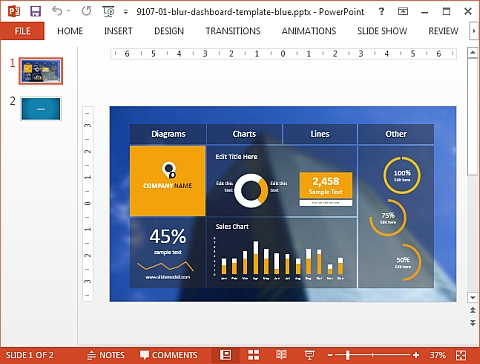Click the vertical scrollbar up arrow
Viewport: 480px width, 364px height.
coord(472,53)
